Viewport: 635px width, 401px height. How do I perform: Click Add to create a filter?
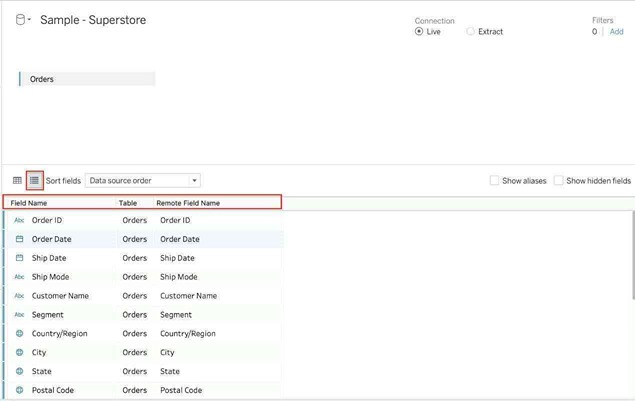pos(616,32)
